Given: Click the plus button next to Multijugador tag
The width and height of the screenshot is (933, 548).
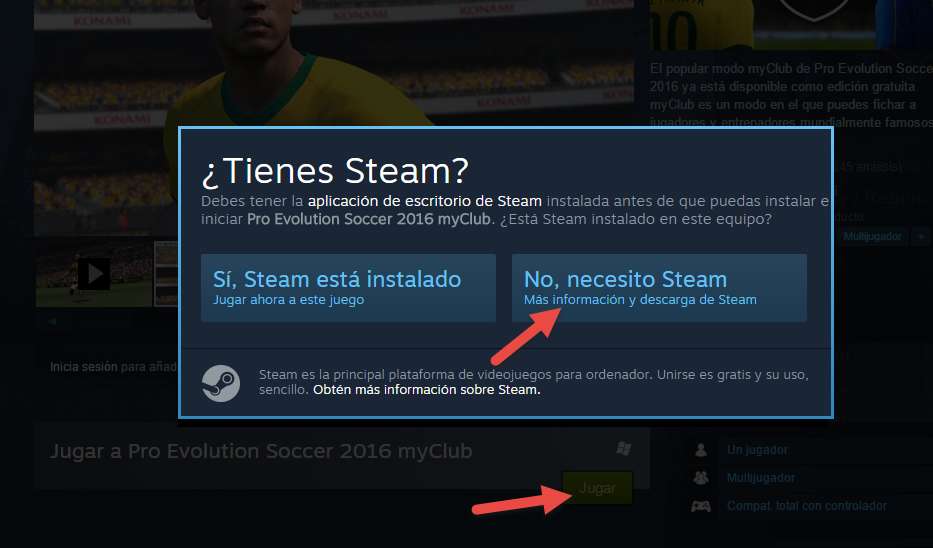Looking at the screenshot, I should coord(921,236).
